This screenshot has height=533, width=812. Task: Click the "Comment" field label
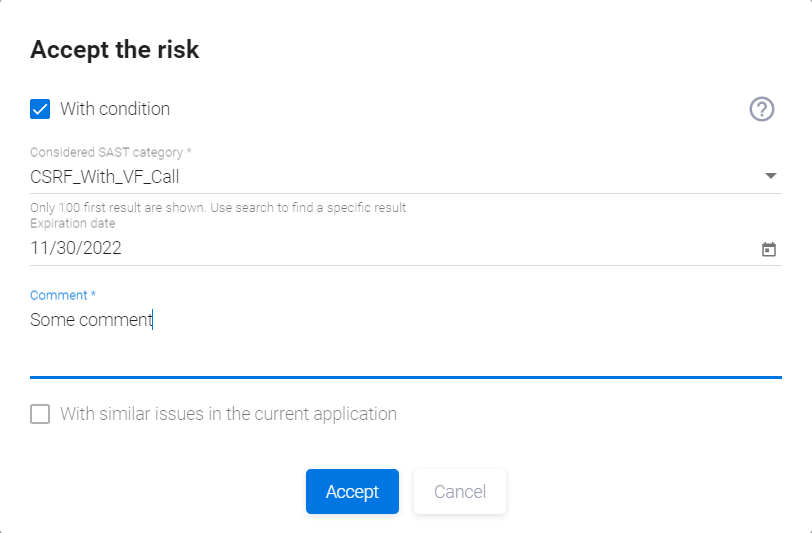62,296
